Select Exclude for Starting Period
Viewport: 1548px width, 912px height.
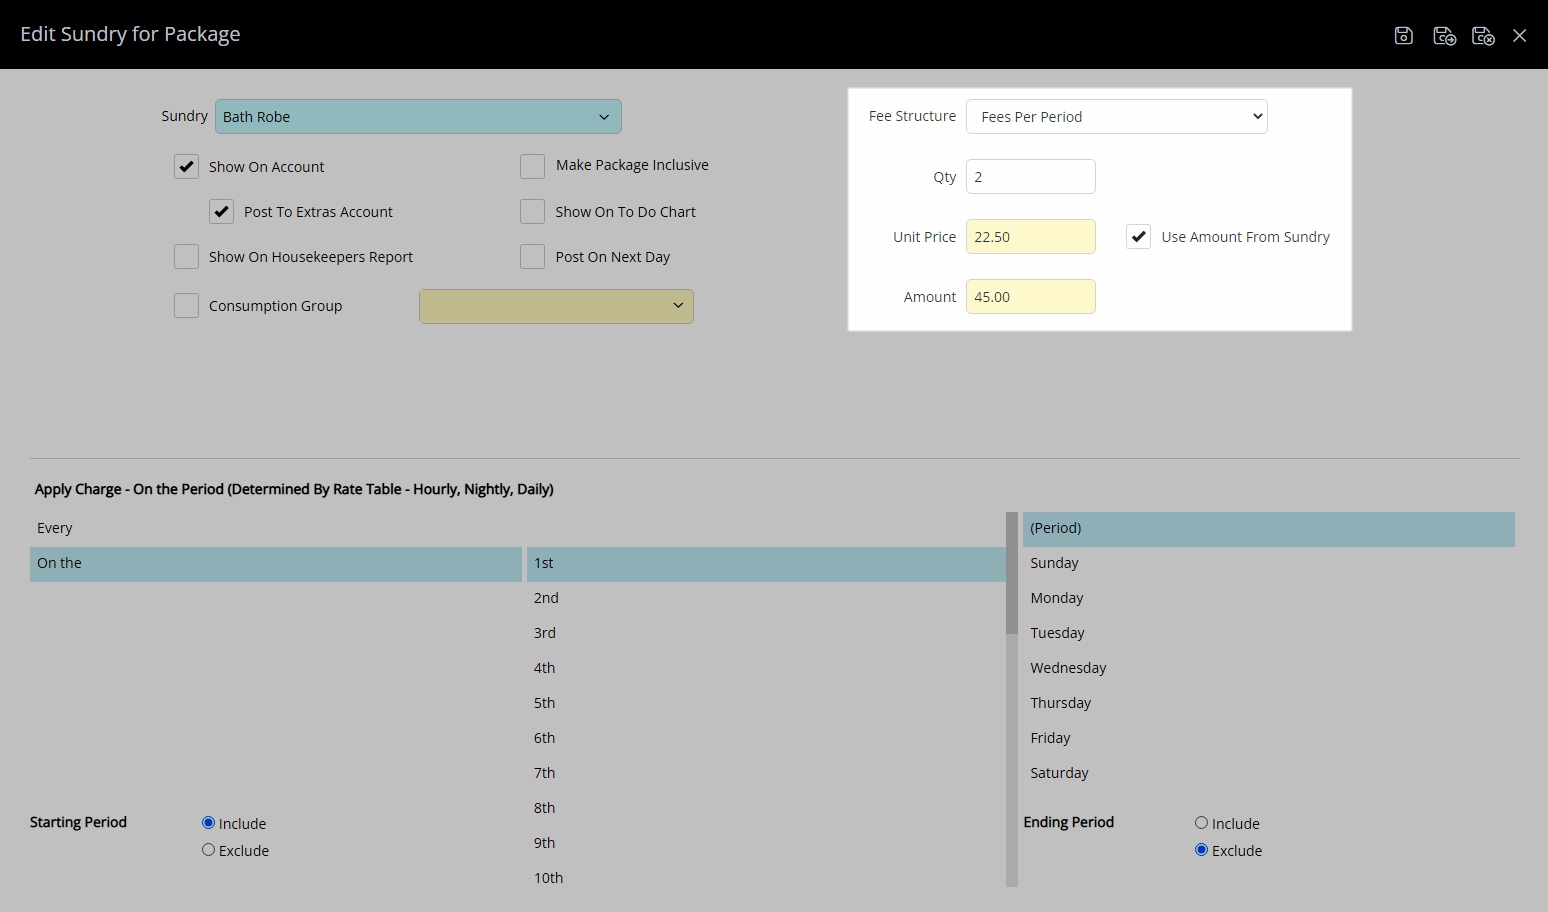pyautogui.click(x=208, y=850)
